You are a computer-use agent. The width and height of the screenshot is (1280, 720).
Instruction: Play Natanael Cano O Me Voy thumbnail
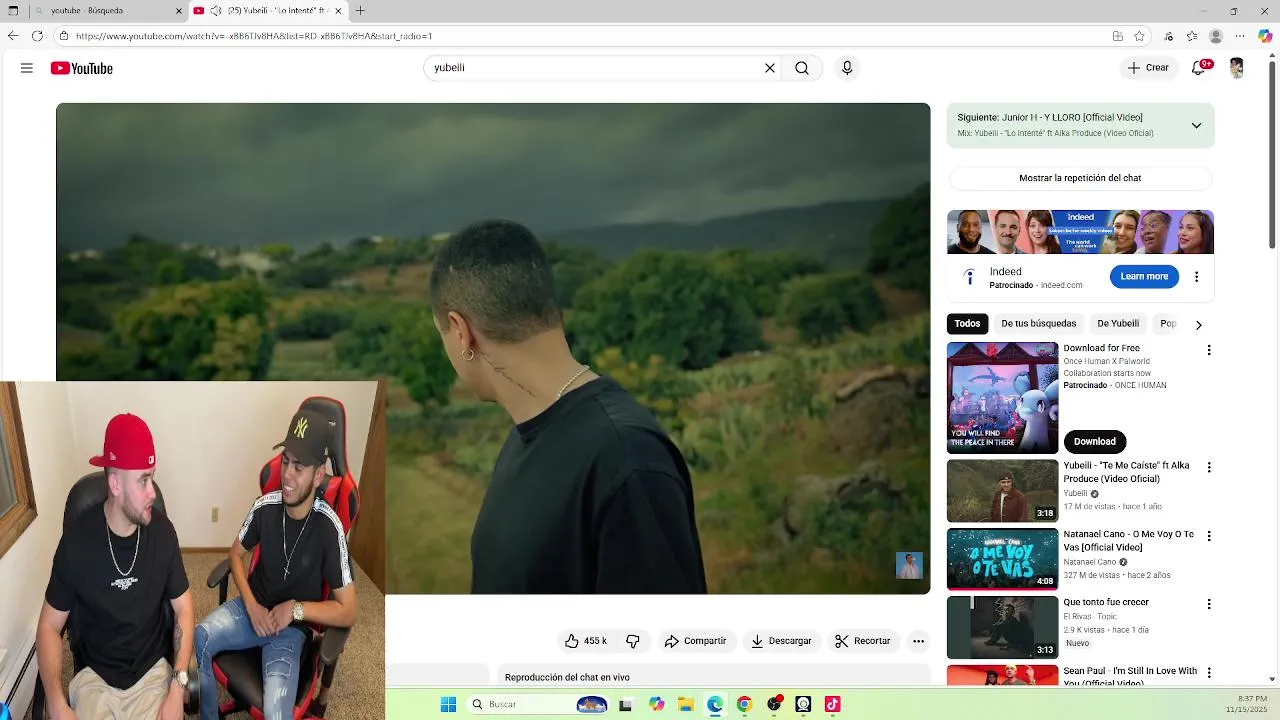pyautogui.click(x=1002, y=559)
